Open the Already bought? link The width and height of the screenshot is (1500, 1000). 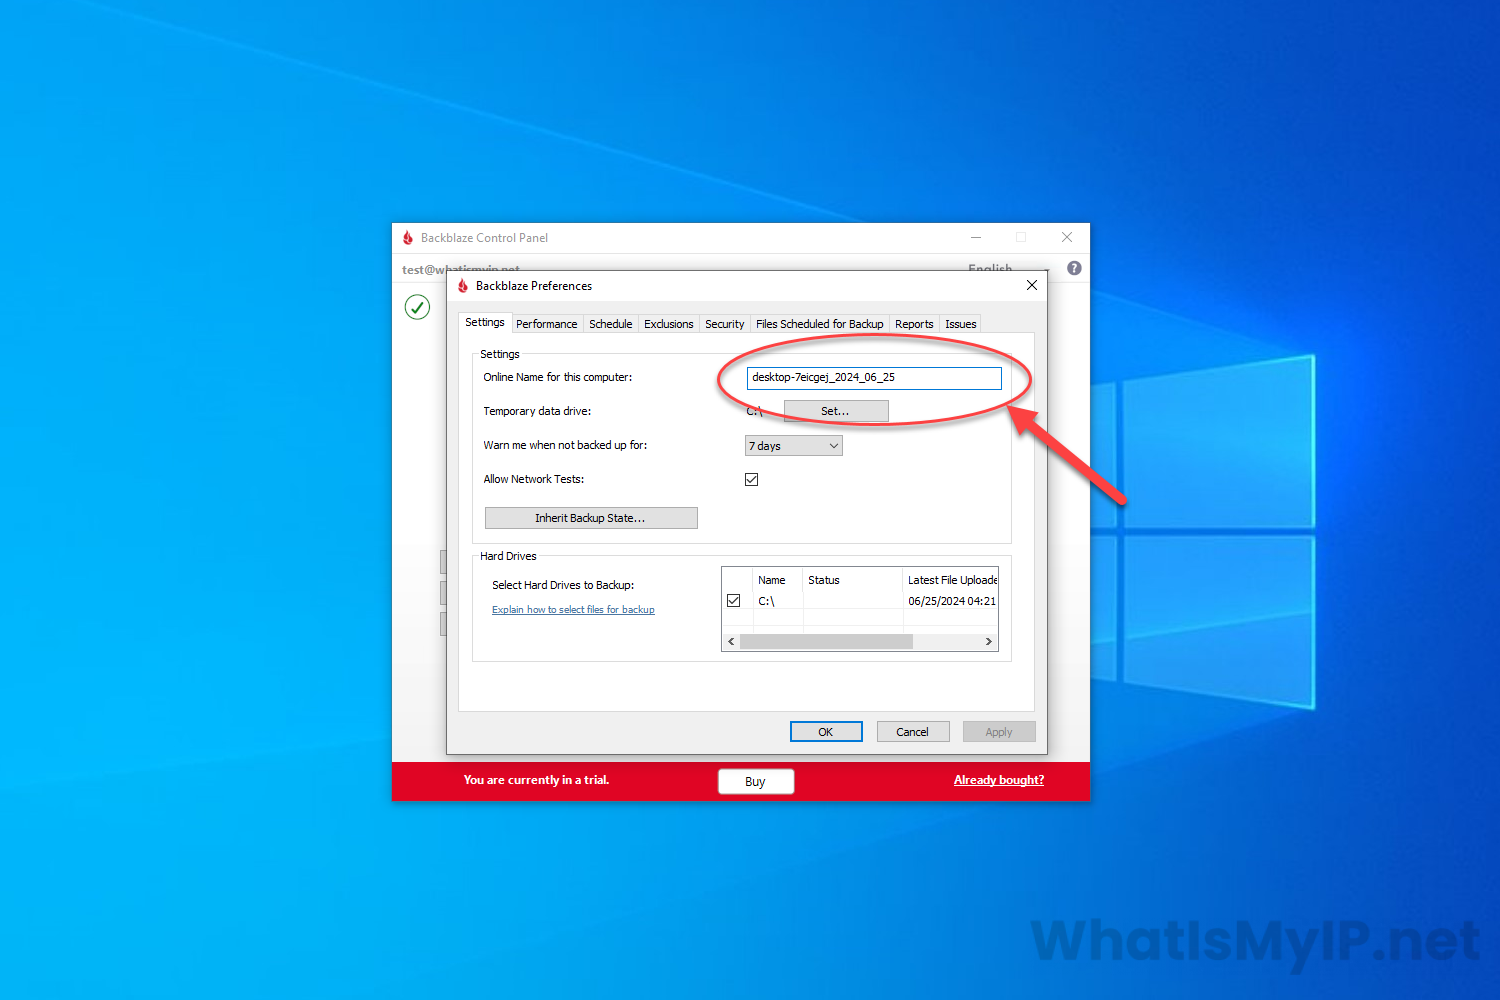click(x=999, y=780)
